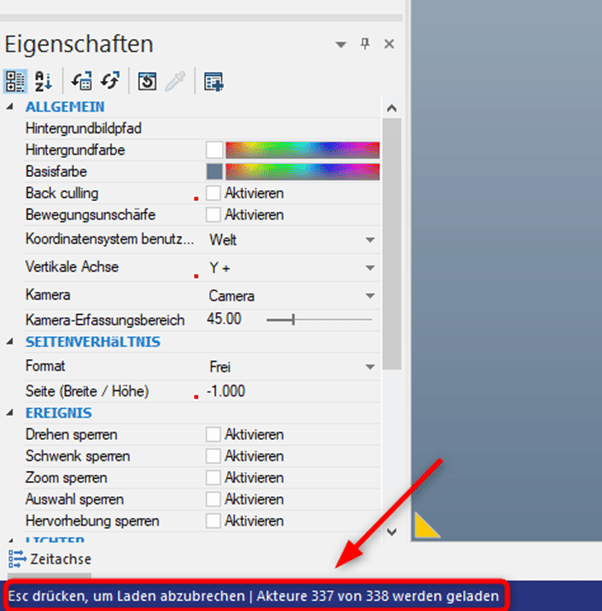Enable Bewegungsunschärfe checkbox
Viewport: 602px width, 611px height.
click(x=214, y=215)
